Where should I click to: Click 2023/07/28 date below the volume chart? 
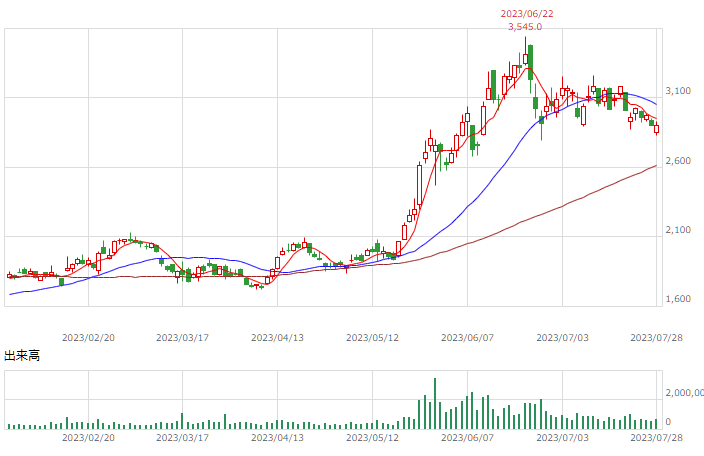pos(656,438)
